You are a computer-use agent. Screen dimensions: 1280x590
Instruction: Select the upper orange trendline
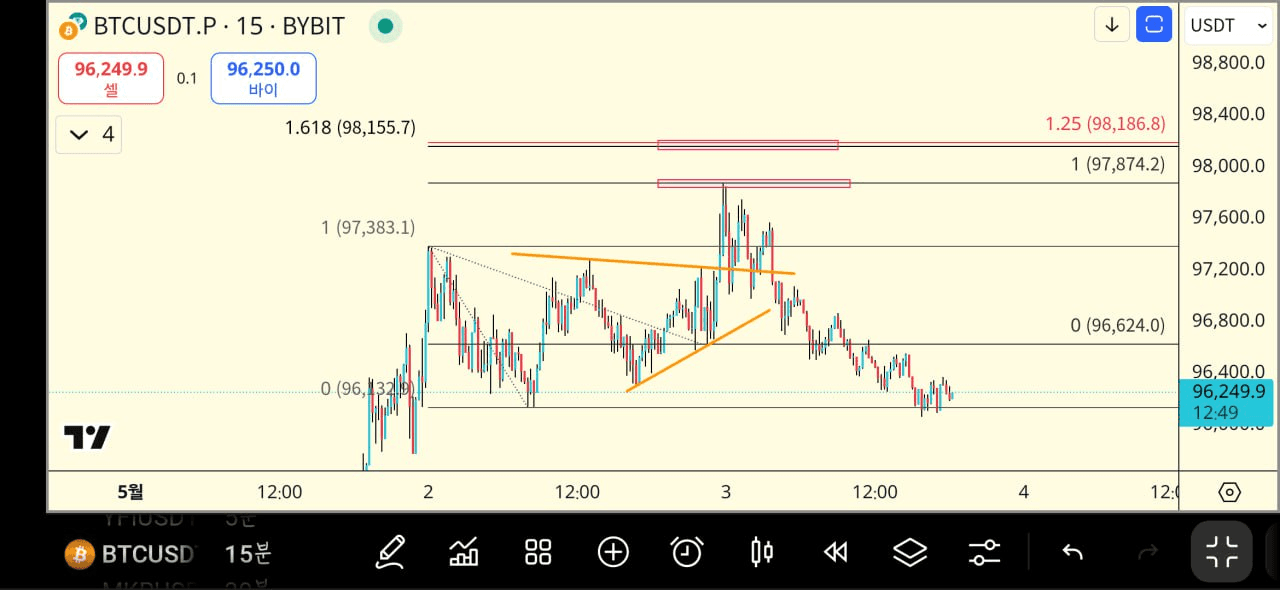653,263
